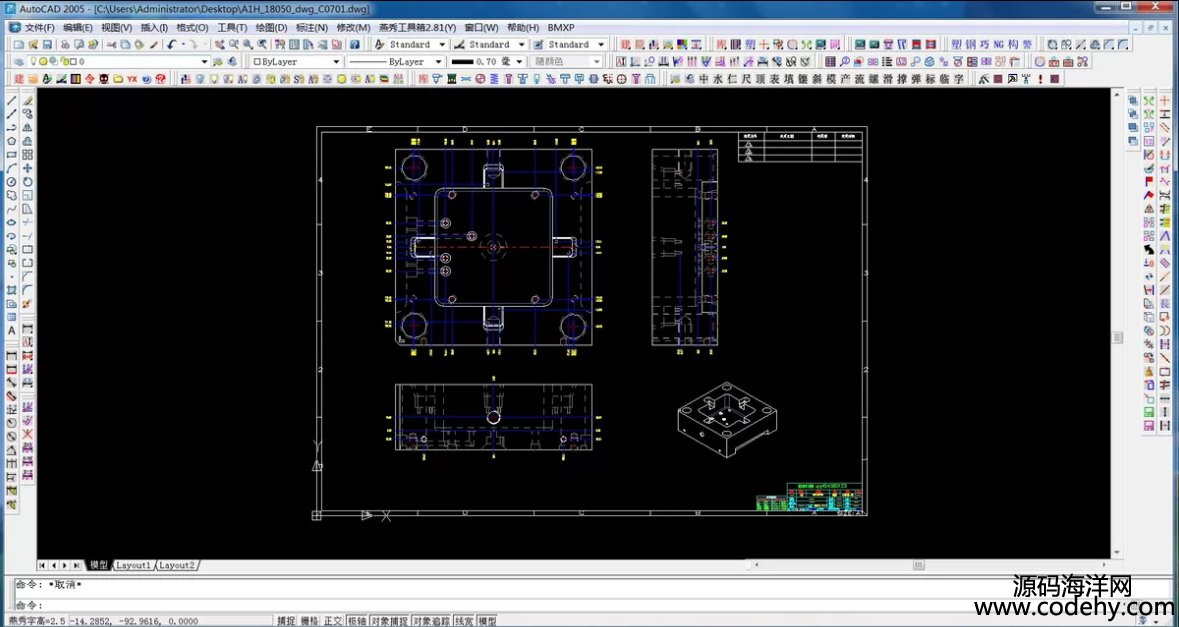The image size is (1179, 627).
Task: Click the Plot/Print icon
Action: pos(66,45)
